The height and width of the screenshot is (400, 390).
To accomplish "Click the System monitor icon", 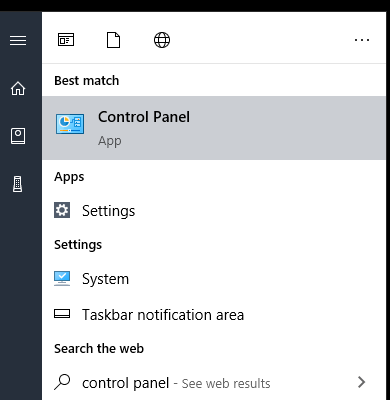I will (x=62, y=279).
